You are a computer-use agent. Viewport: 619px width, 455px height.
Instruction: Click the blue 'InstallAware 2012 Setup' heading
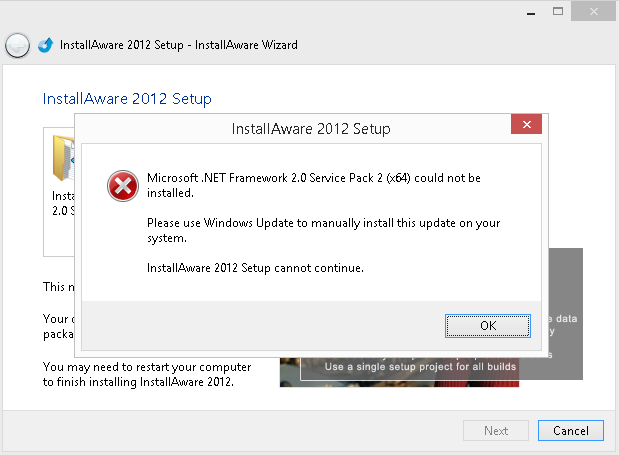pos(127,99)
